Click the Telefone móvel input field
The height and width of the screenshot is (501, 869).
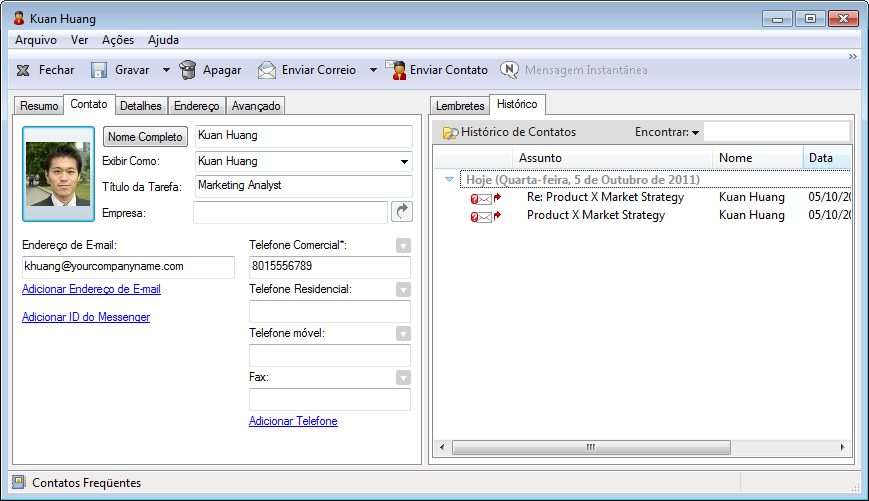coord(330,355)
